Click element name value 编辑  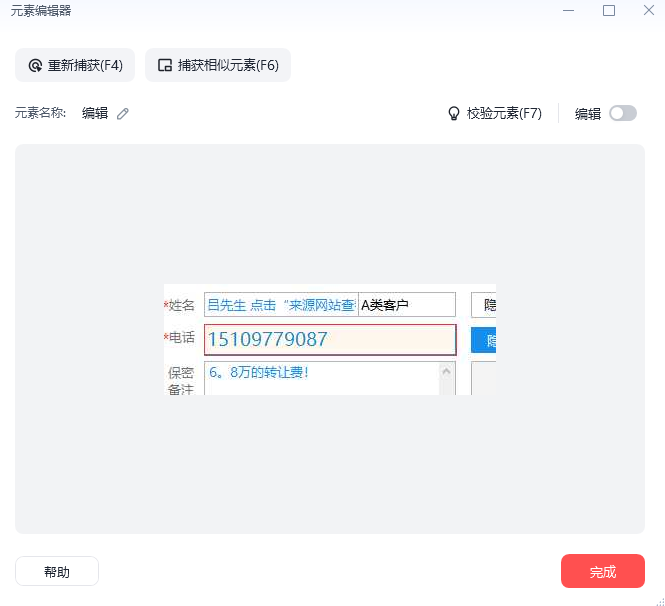[95, 113]
